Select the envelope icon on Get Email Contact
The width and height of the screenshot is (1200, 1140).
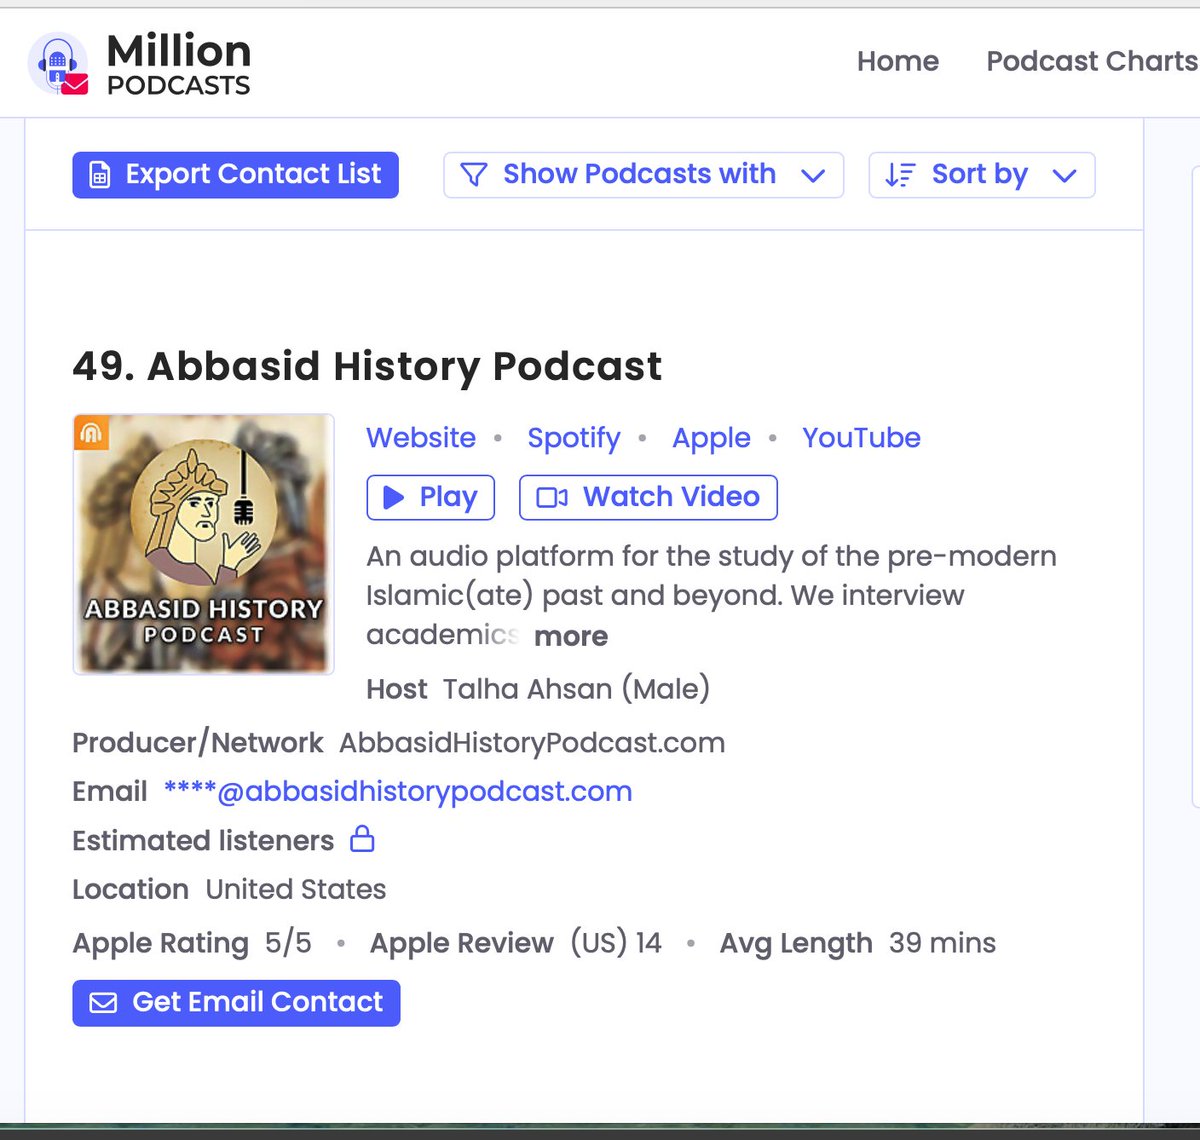[104, 1002]
